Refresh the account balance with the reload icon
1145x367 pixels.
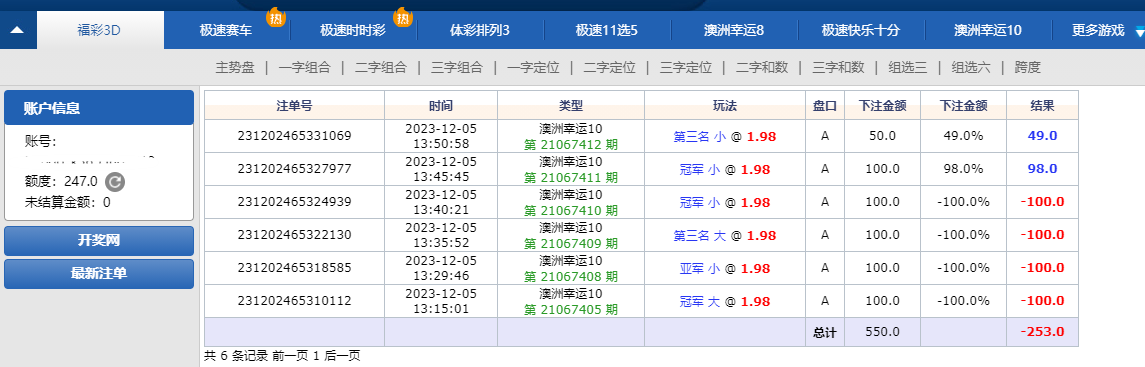(x=115, y=182)
